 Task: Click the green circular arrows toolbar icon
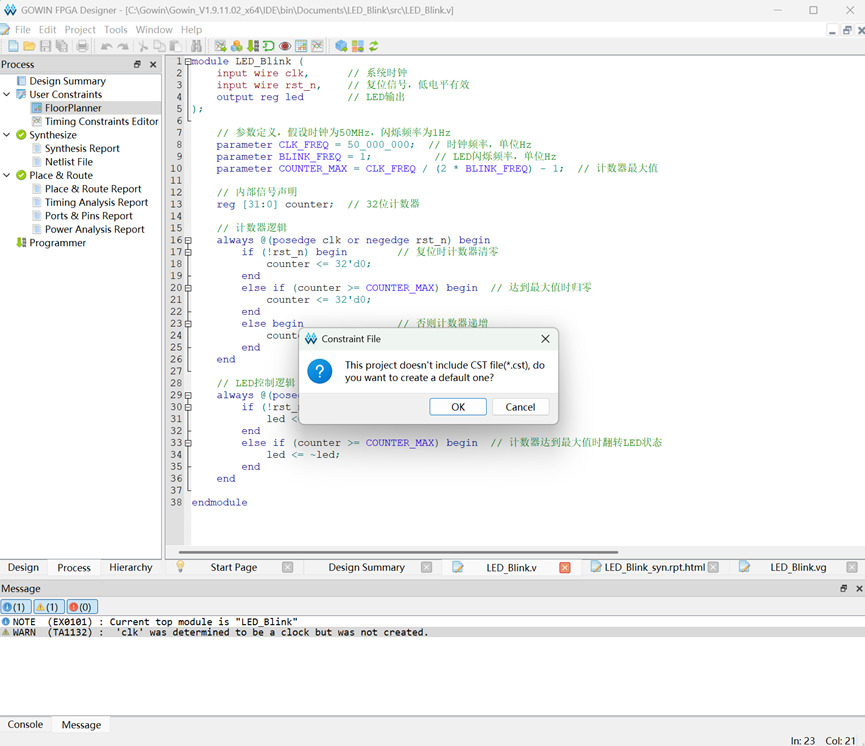click(373, 46)
